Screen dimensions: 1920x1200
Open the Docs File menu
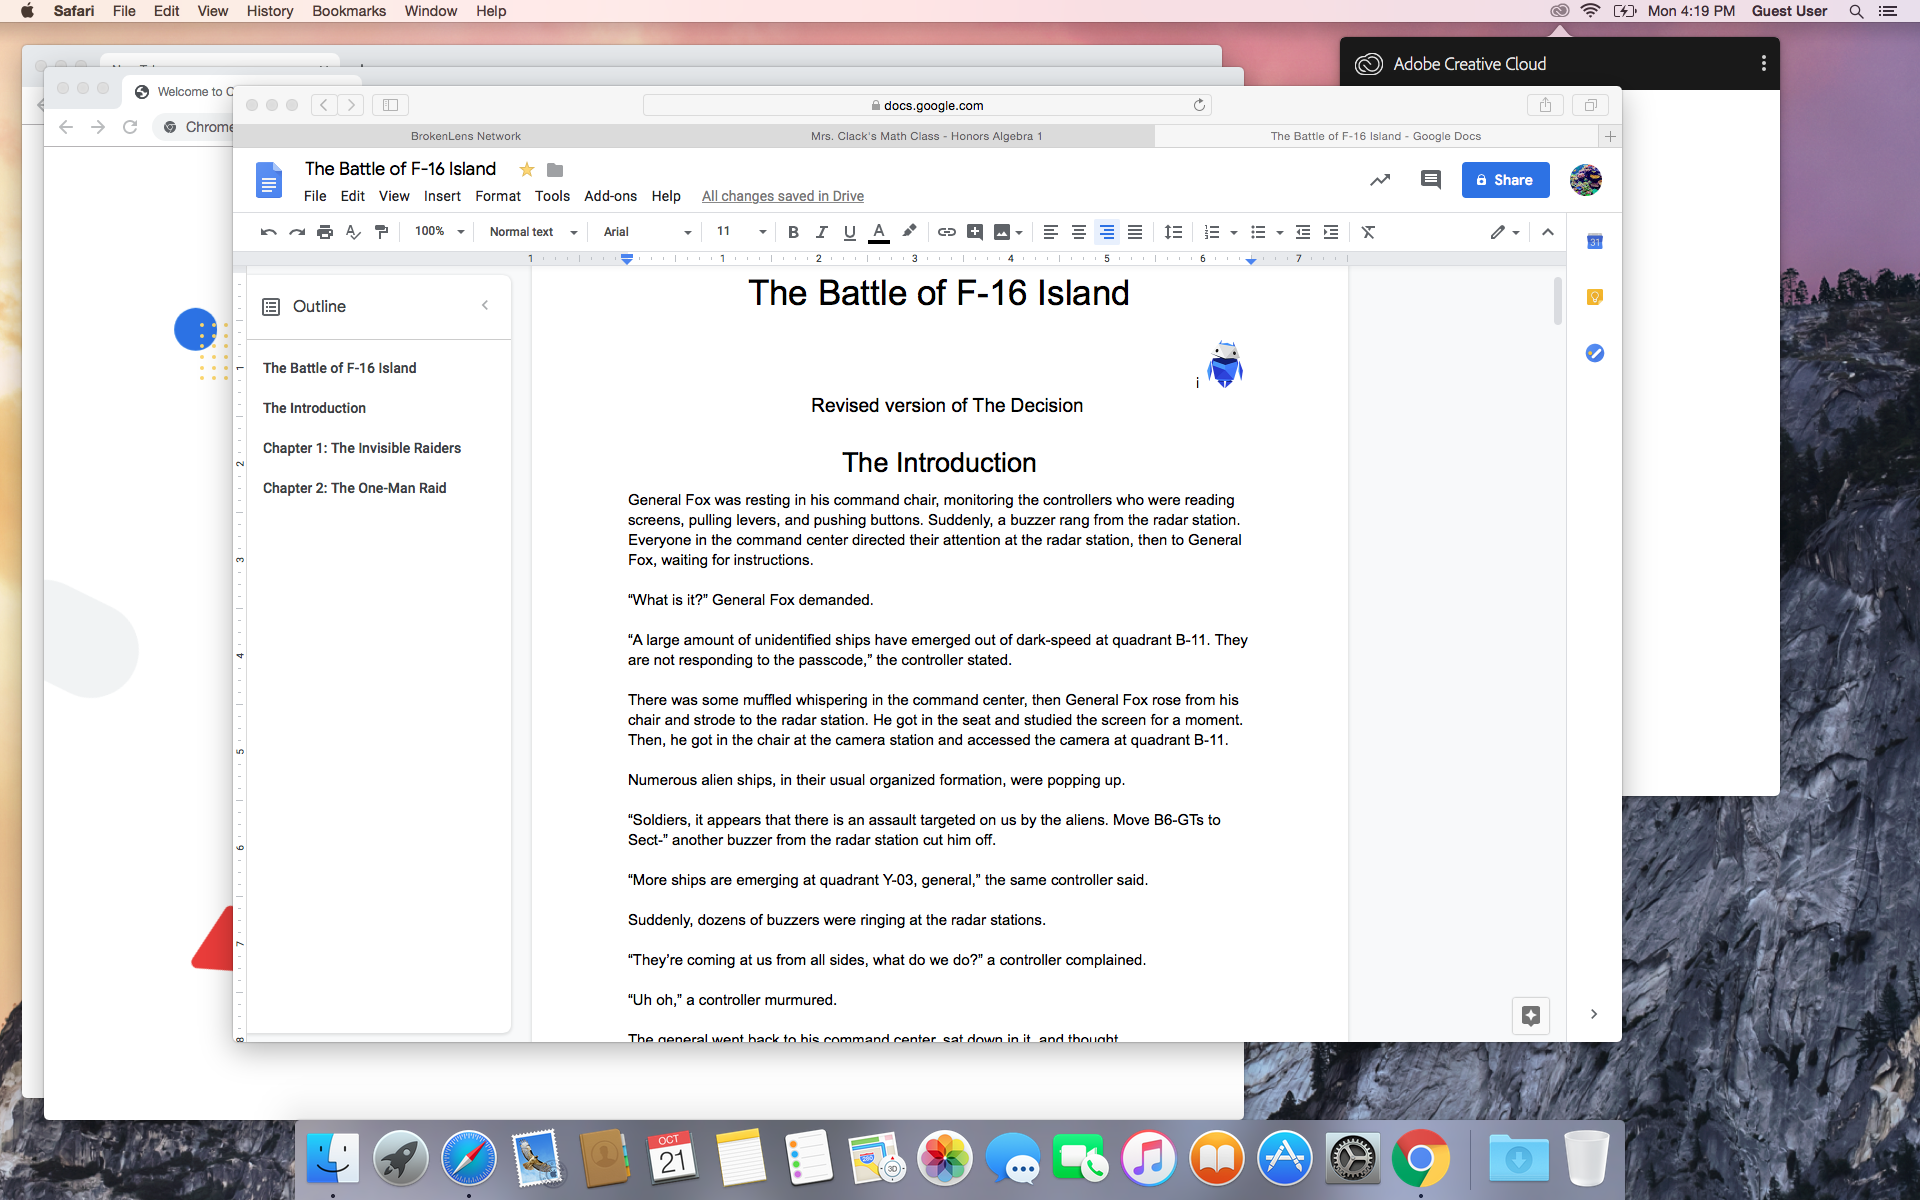[x=315, y=196]
